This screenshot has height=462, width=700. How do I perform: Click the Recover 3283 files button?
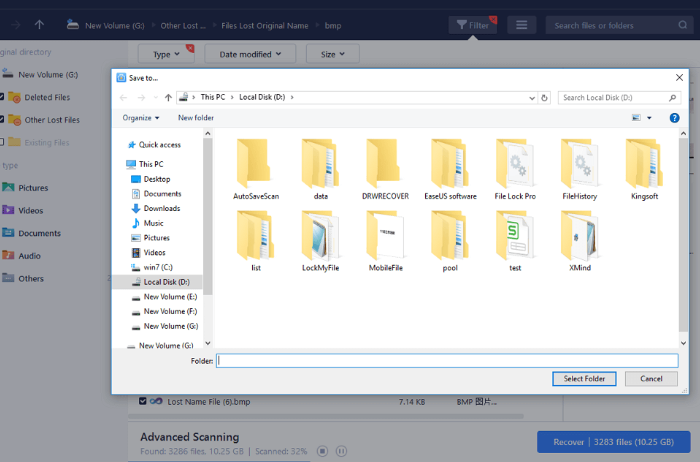[x=613, y=442]
